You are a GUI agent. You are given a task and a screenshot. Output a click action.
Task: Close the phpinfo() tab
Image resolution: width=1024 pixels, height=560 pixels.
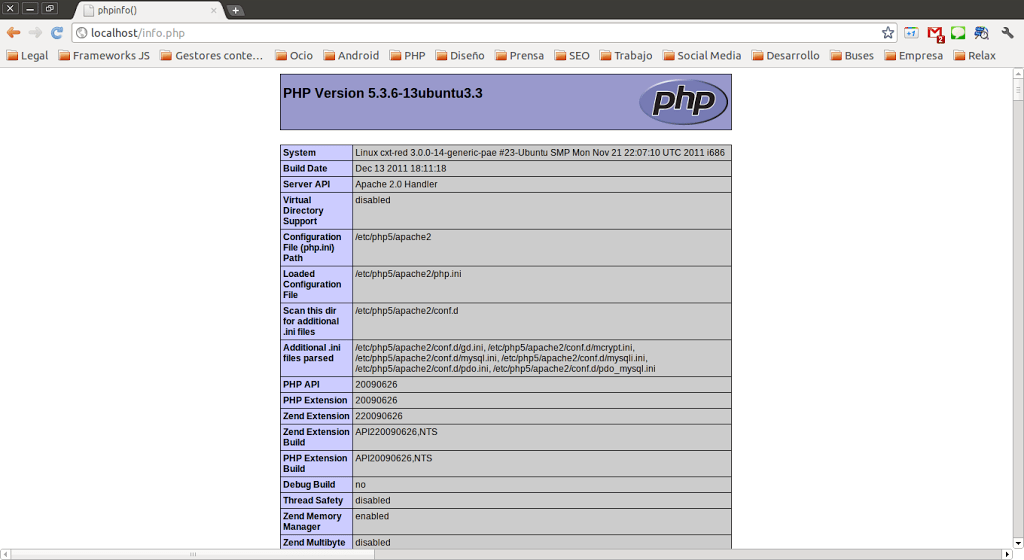pos(214,10)
